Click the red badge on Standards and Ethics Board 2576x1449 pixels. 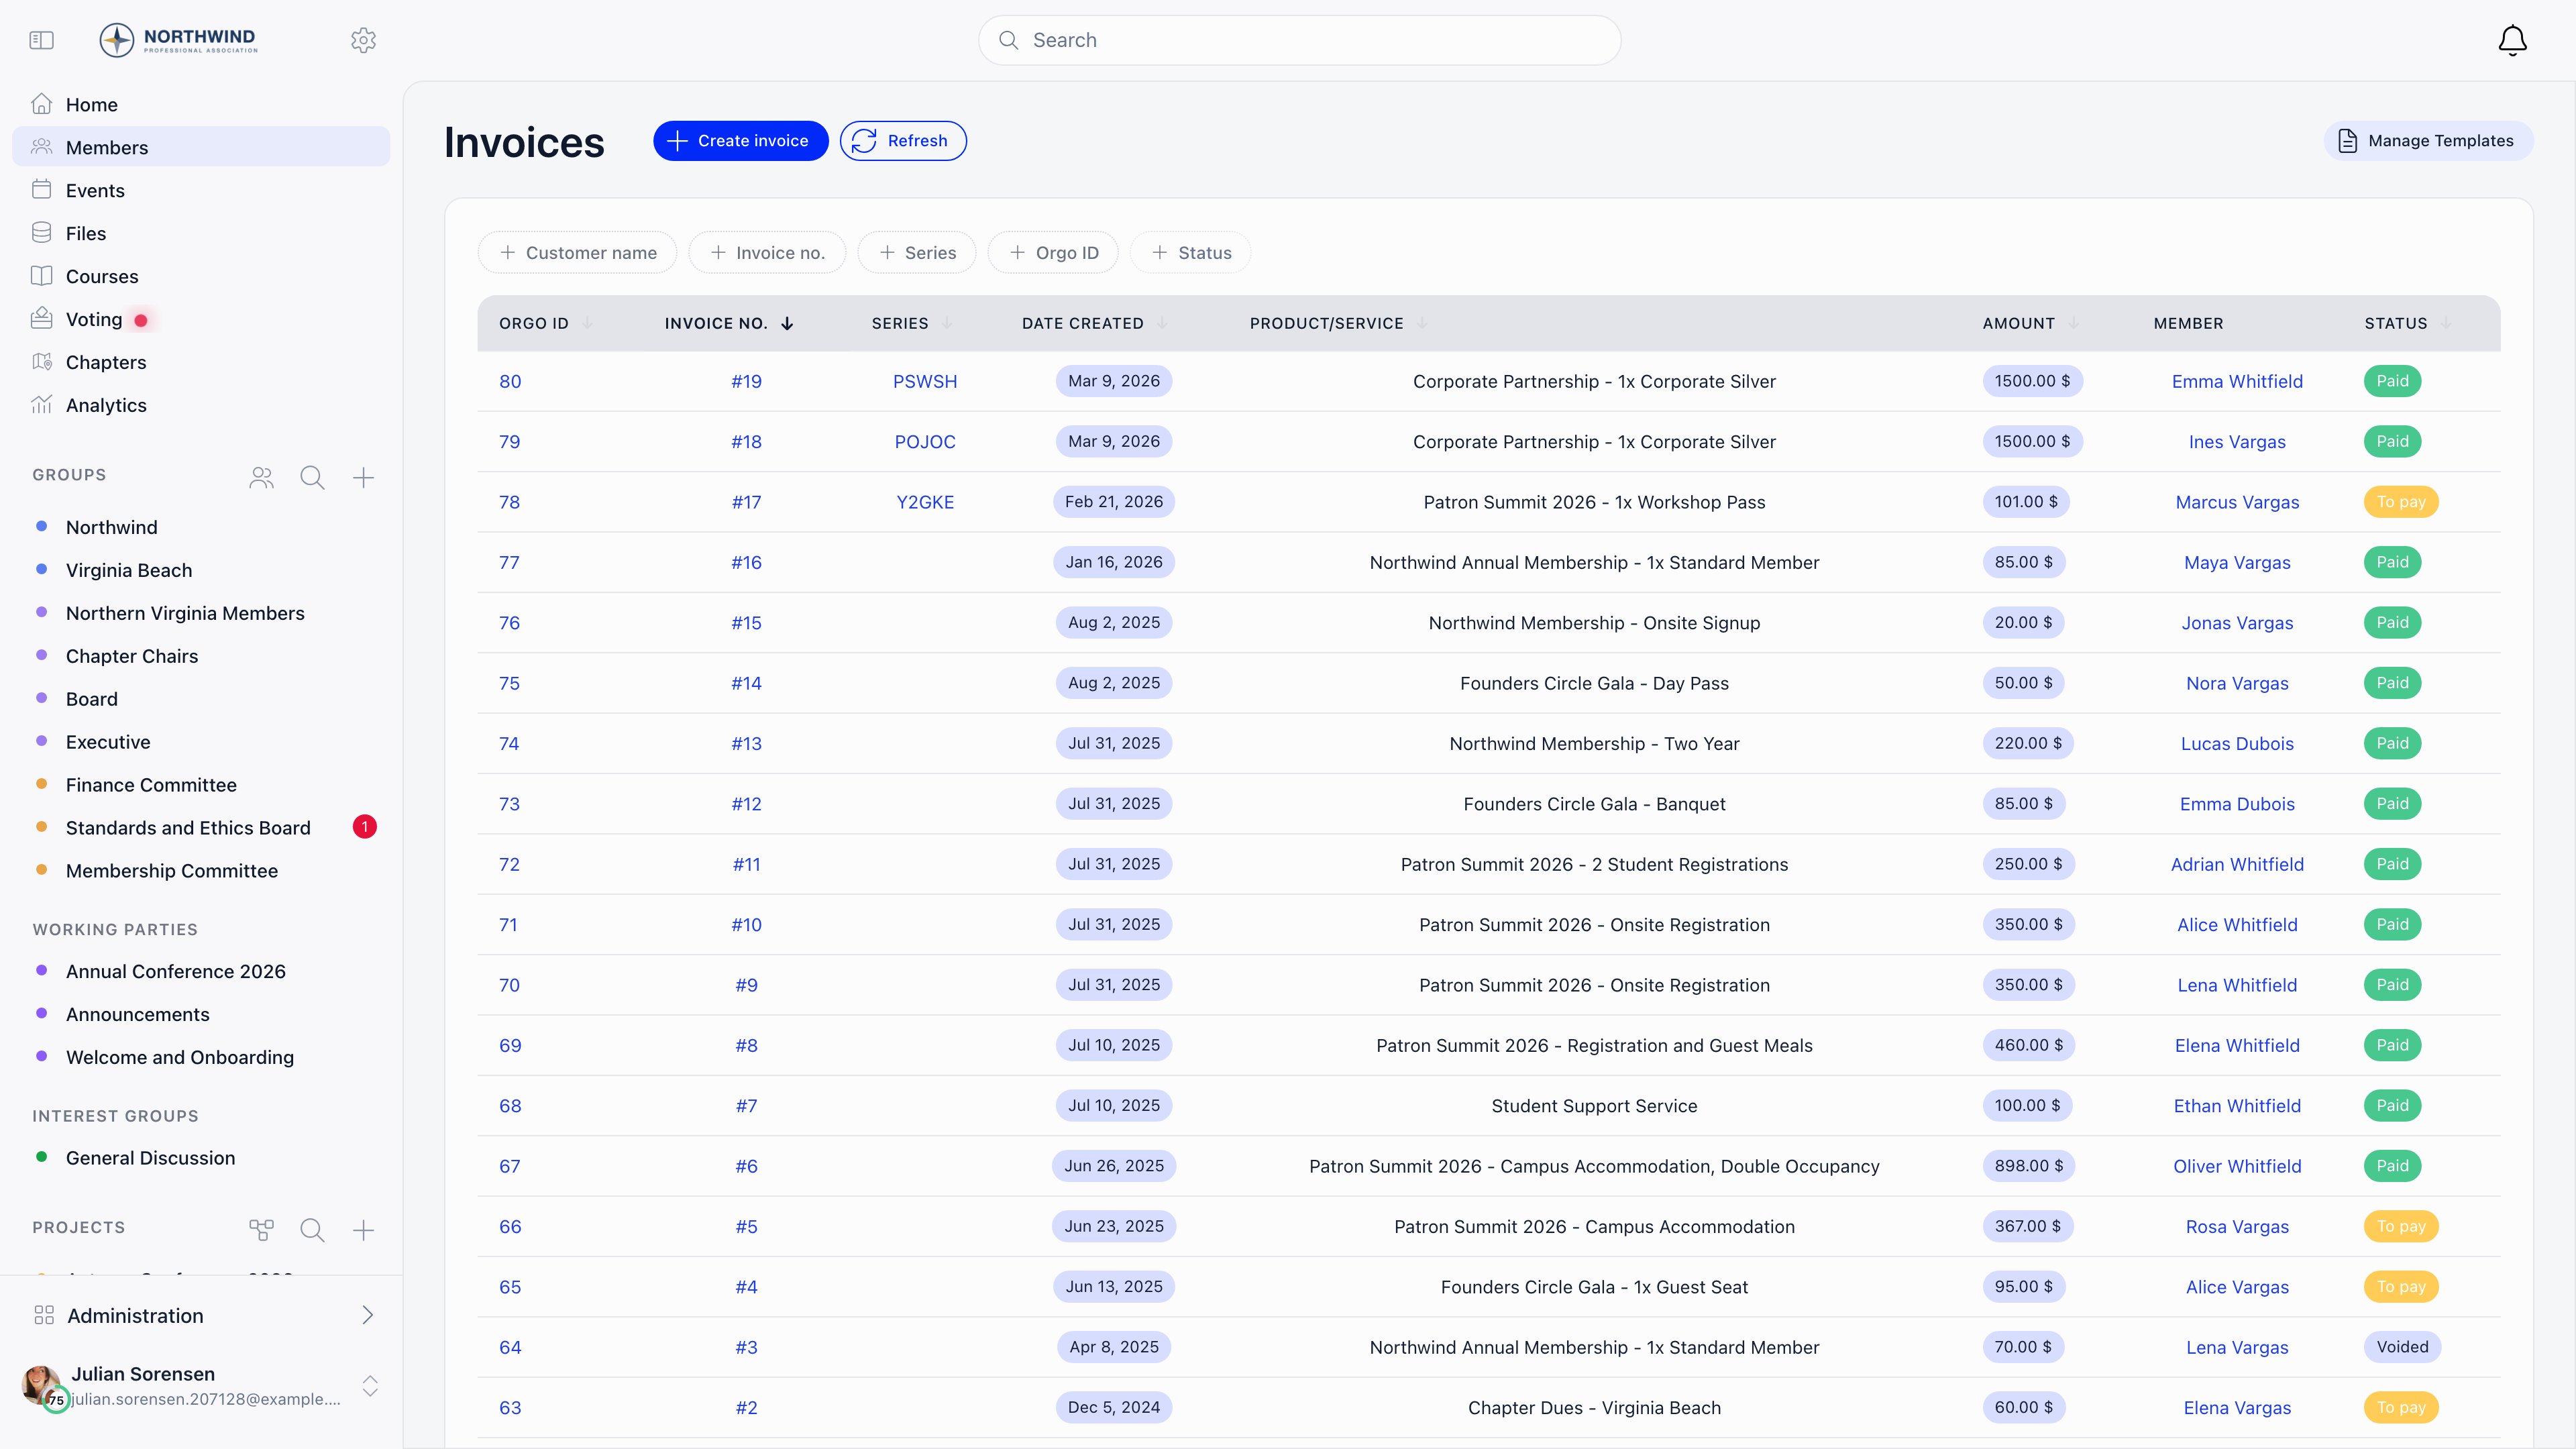pos(365,827)
